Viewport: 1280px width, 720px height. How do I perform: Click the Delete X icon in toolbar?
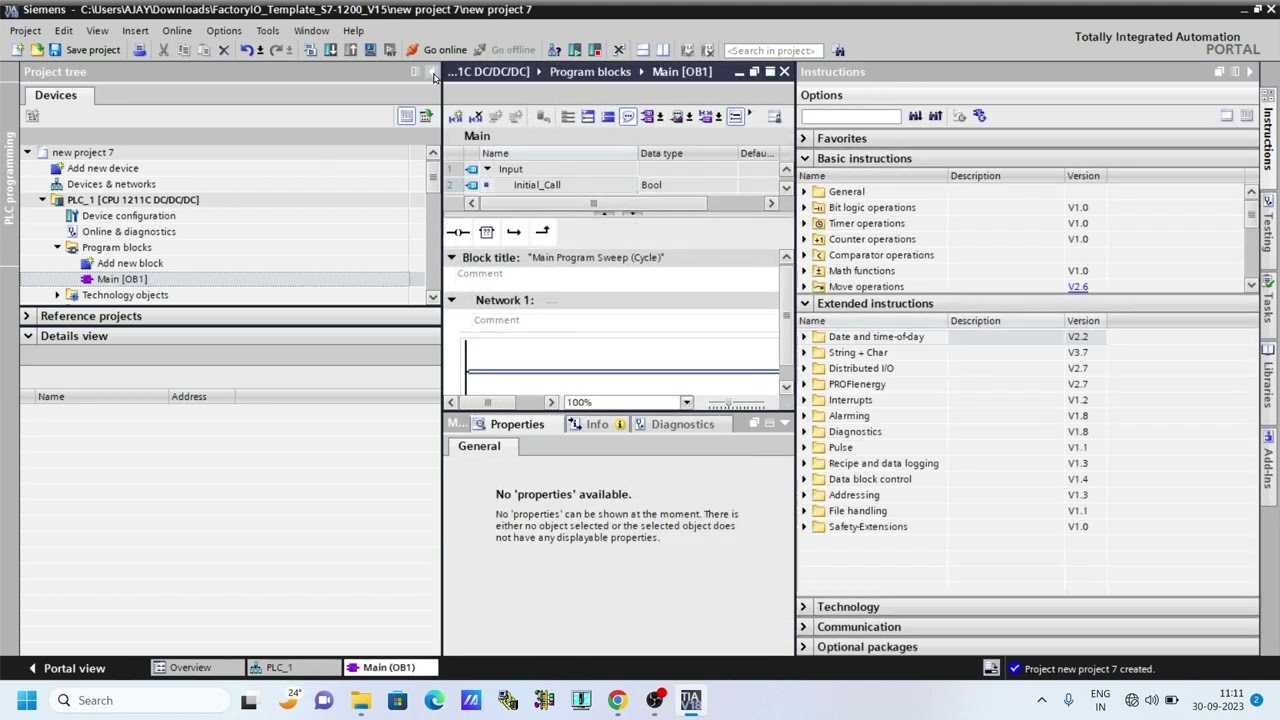[224, 50]
